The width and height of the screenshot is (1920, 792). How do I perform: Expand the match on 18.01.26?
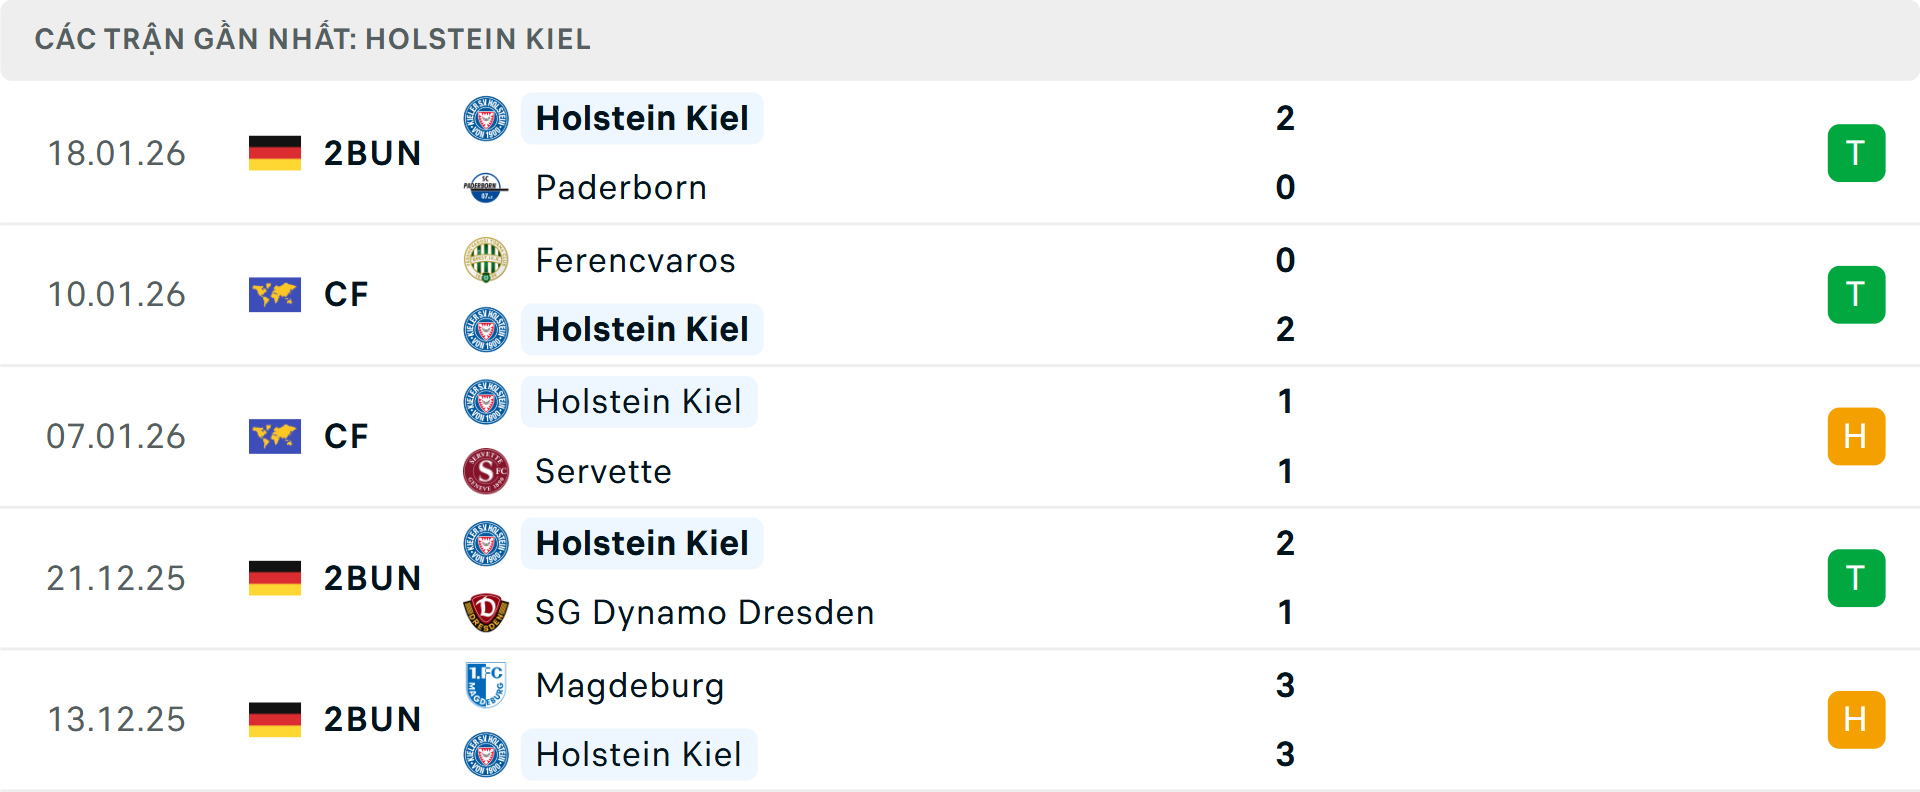point(960,153)
